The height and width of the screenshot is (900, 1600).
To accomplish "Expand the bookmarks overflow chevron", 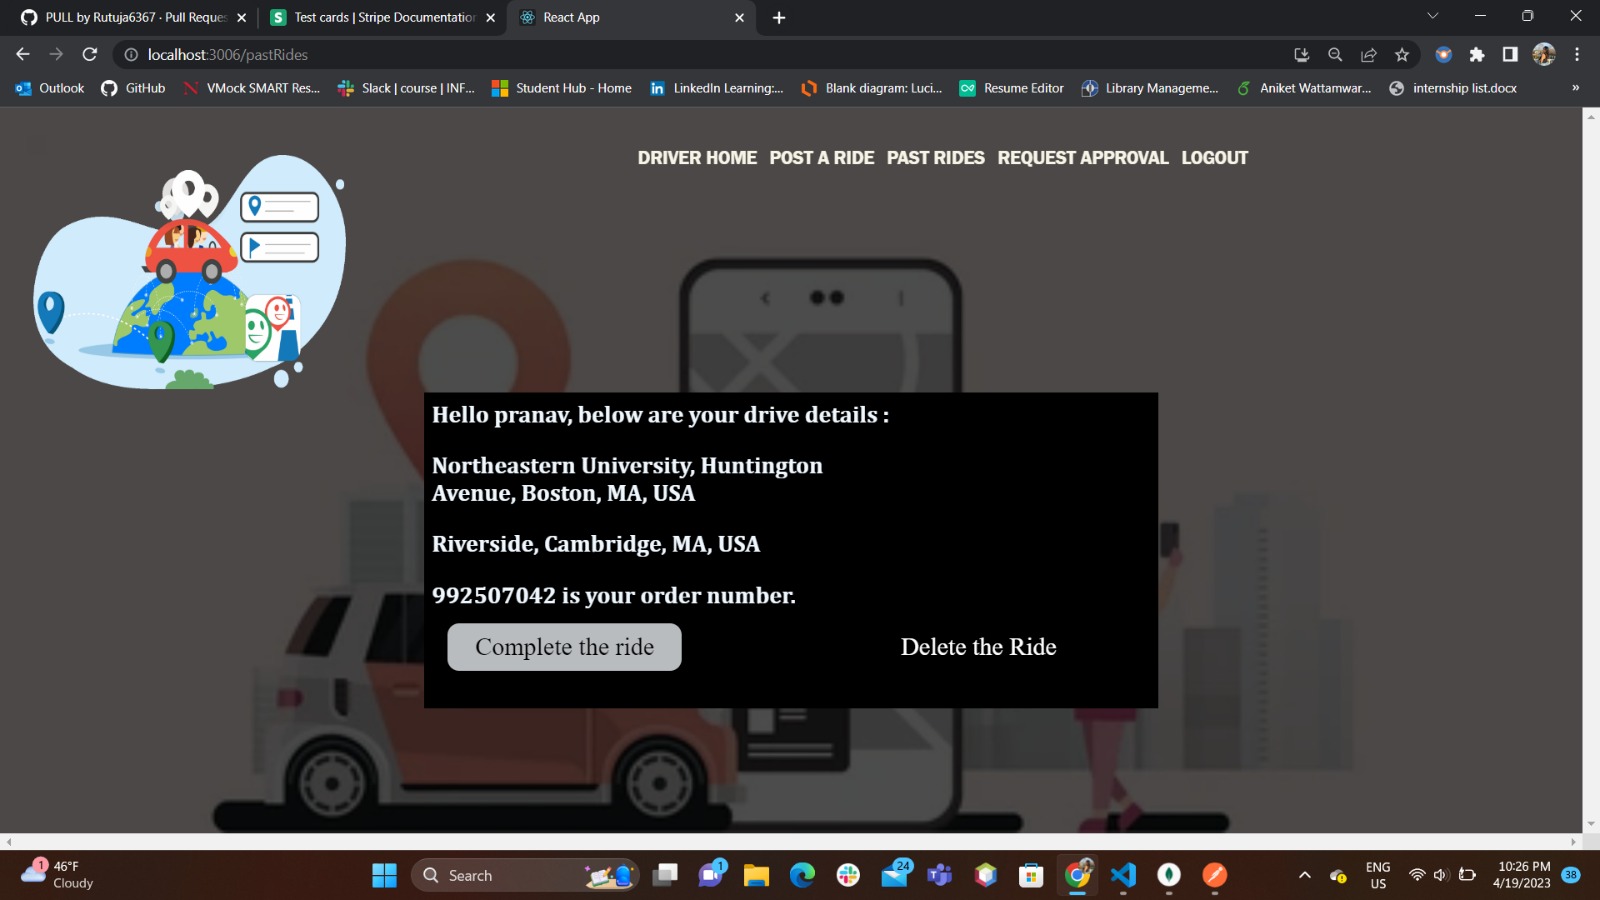I will [x=1575, y=88].
